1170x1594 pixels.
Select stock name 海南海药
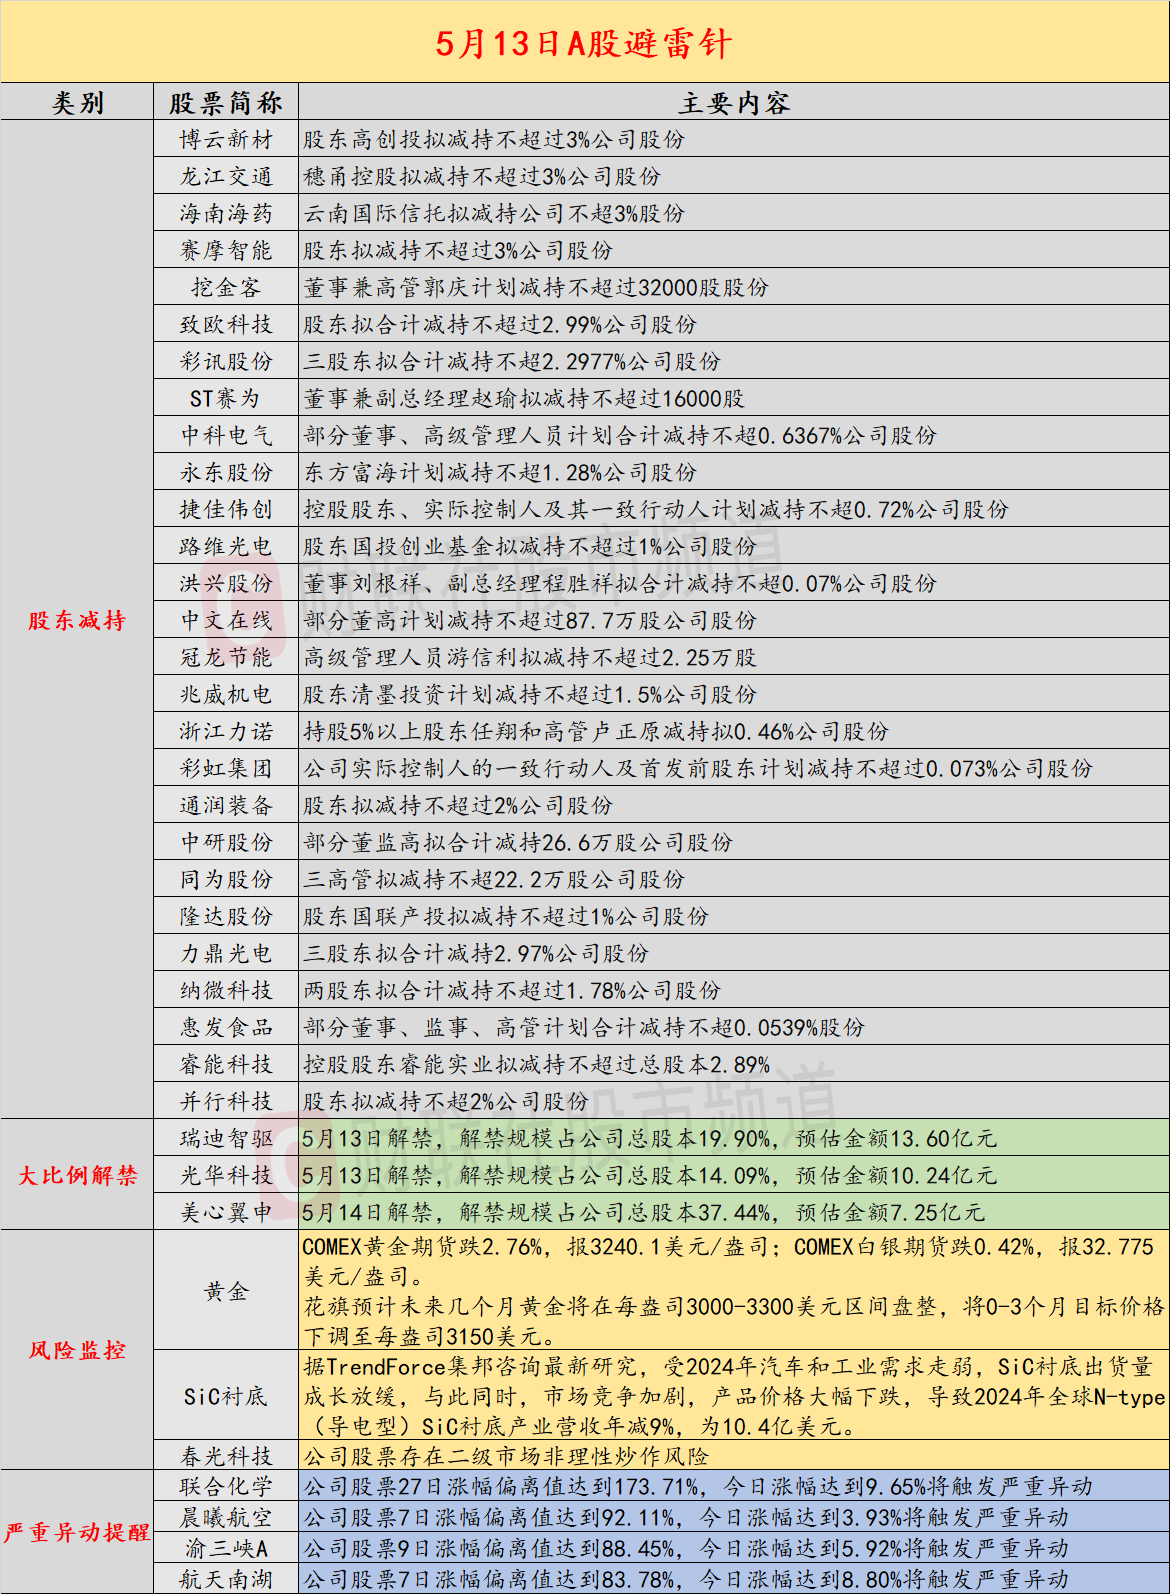coord(226,213)
